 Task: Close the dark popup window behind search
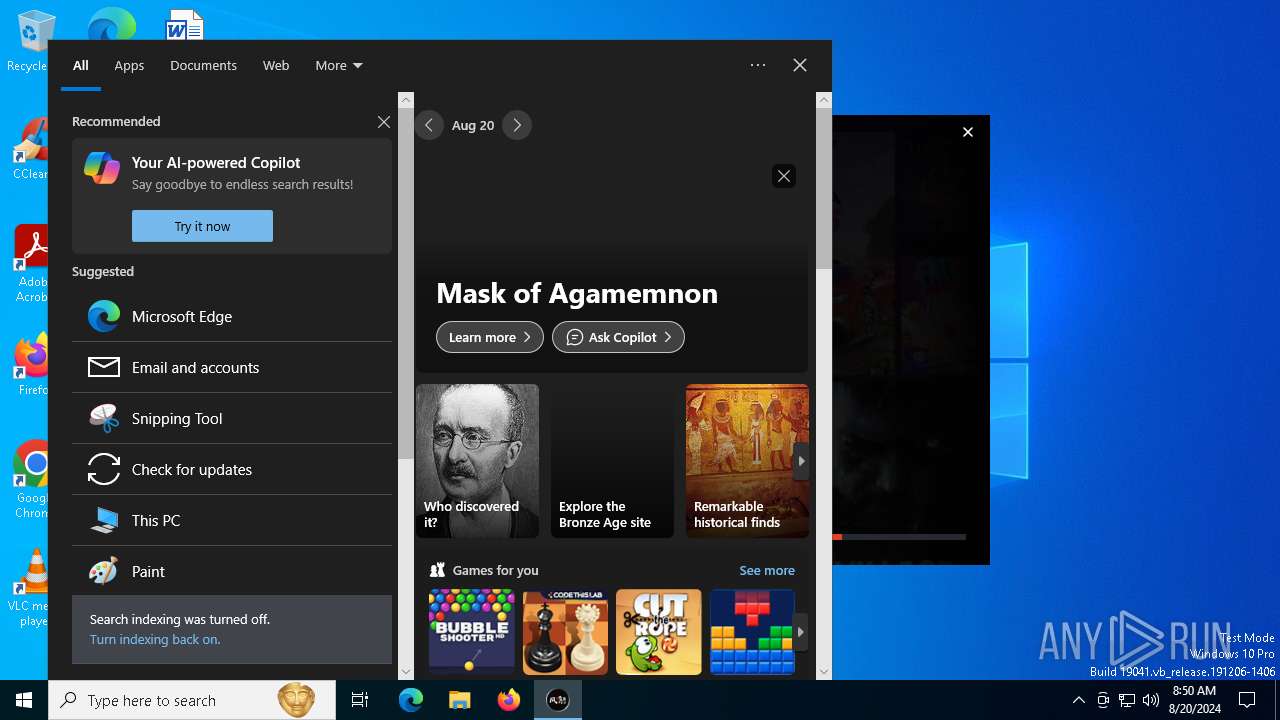tap(968, 132)
